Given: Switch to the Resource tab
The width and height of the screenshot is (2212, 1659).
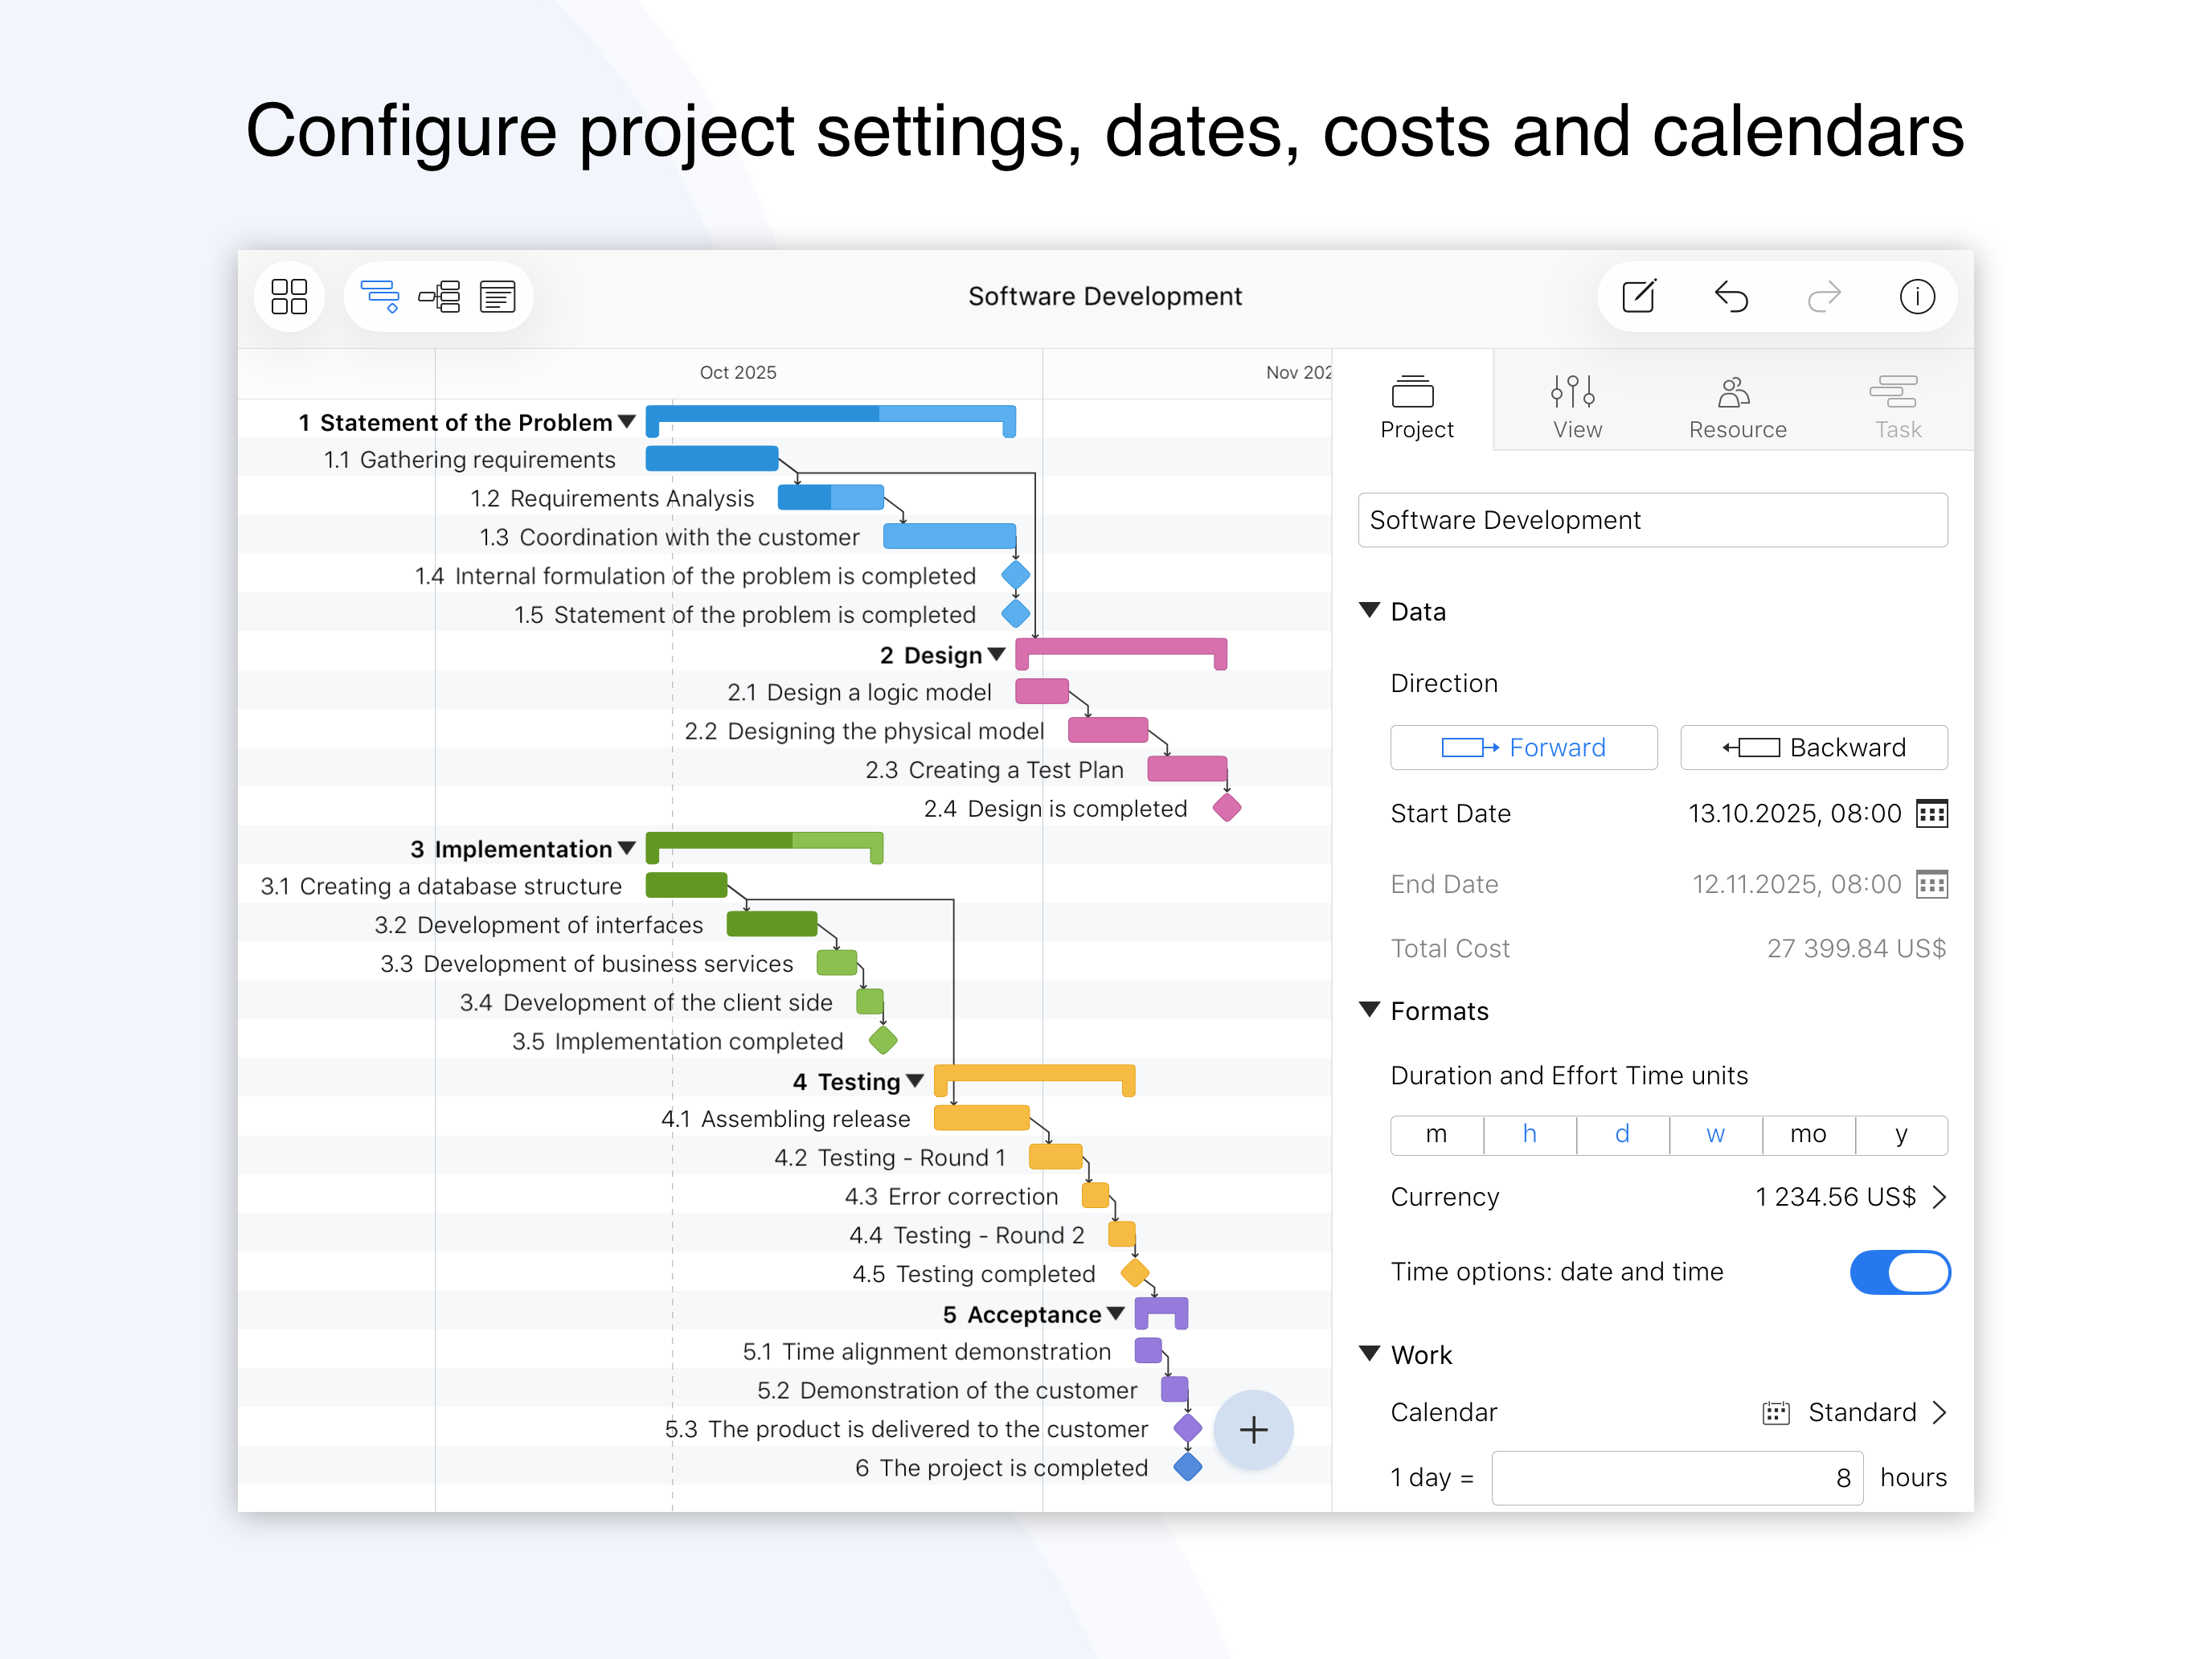Looking at the screenshot, I should pyautogui.click(x=1737, y=407).
